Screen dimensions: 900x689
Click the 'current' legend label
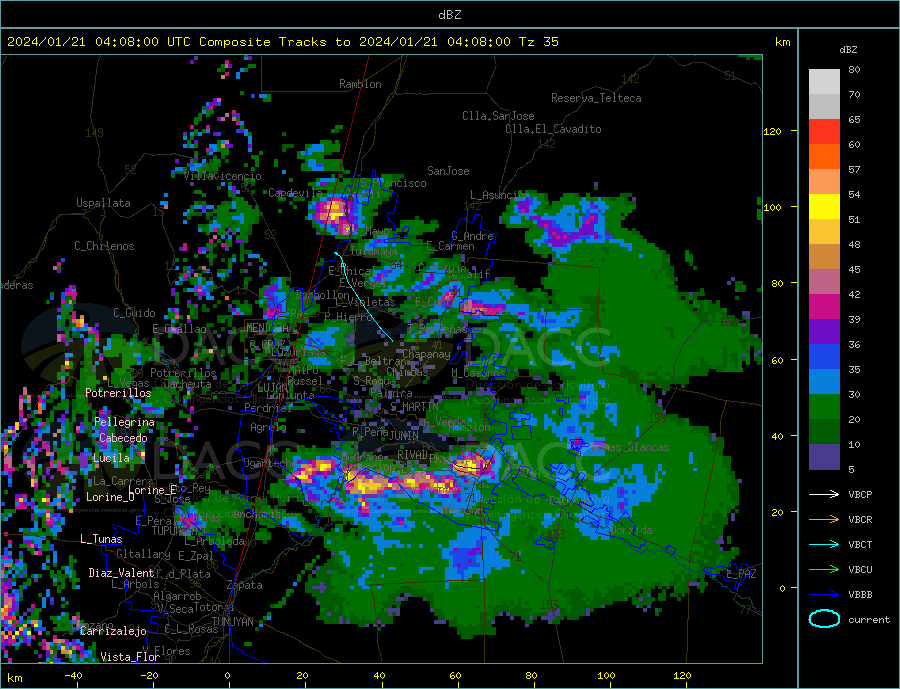[869, 620]
